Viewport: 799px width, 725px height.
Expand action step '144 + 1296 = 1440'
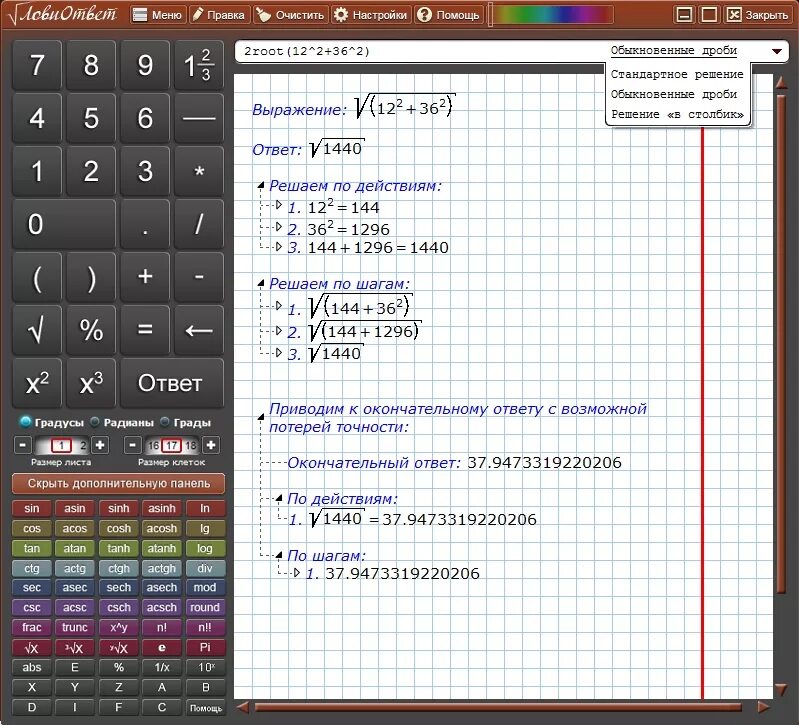coord(278,247)
